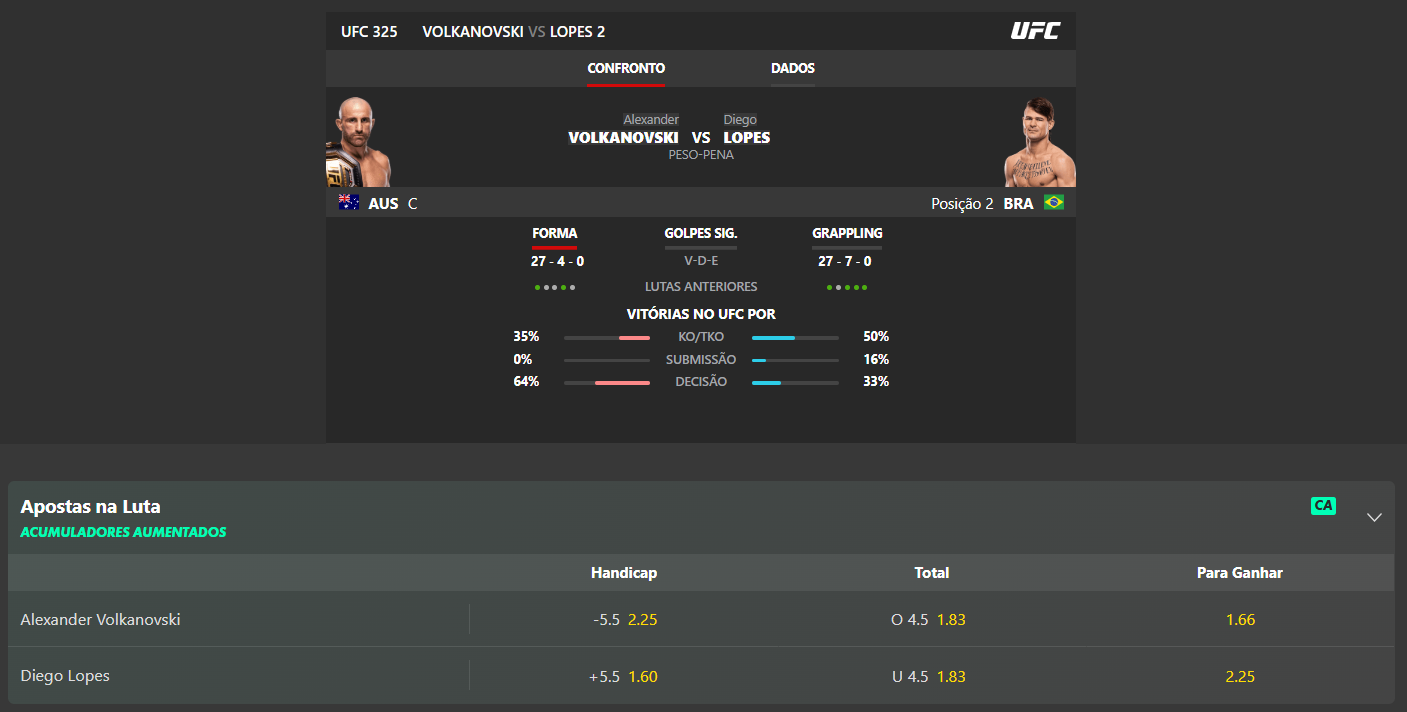1407x712 pixels.
Task: Switch to the Dados tab
Action: (793, 69)
